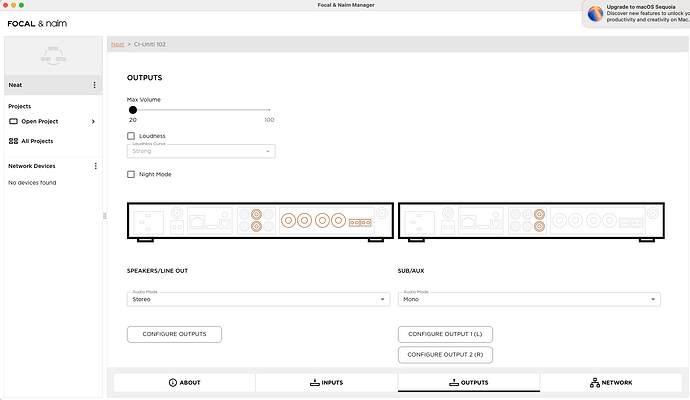Click the project placeholder image above Neat
Viewport: 690px width, 400px height.
53,56
